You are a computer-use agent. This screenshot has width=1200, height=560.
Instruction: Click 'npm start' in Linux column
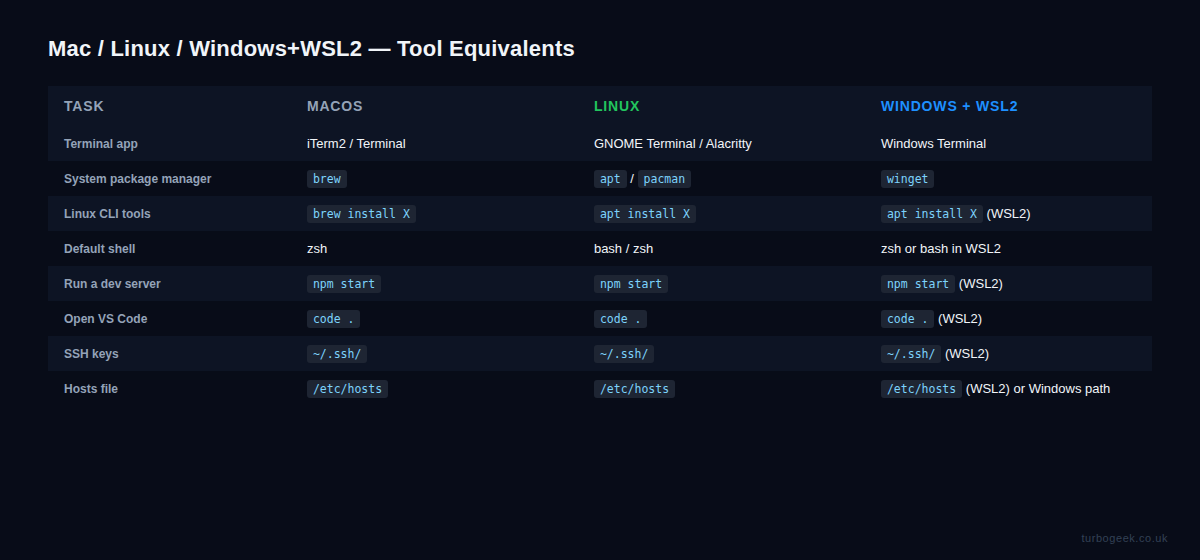(631, 284)
